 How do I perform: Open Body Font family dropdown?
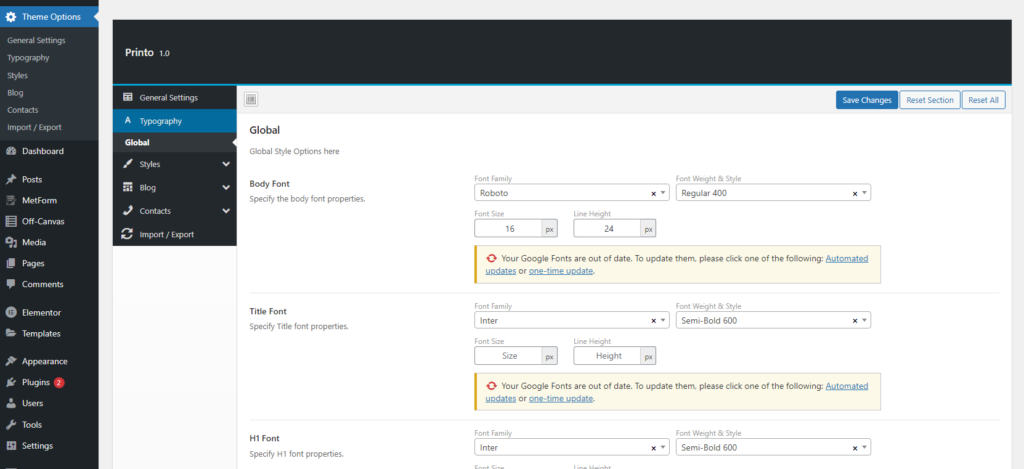pyautogui.click(x=664, y=193)
